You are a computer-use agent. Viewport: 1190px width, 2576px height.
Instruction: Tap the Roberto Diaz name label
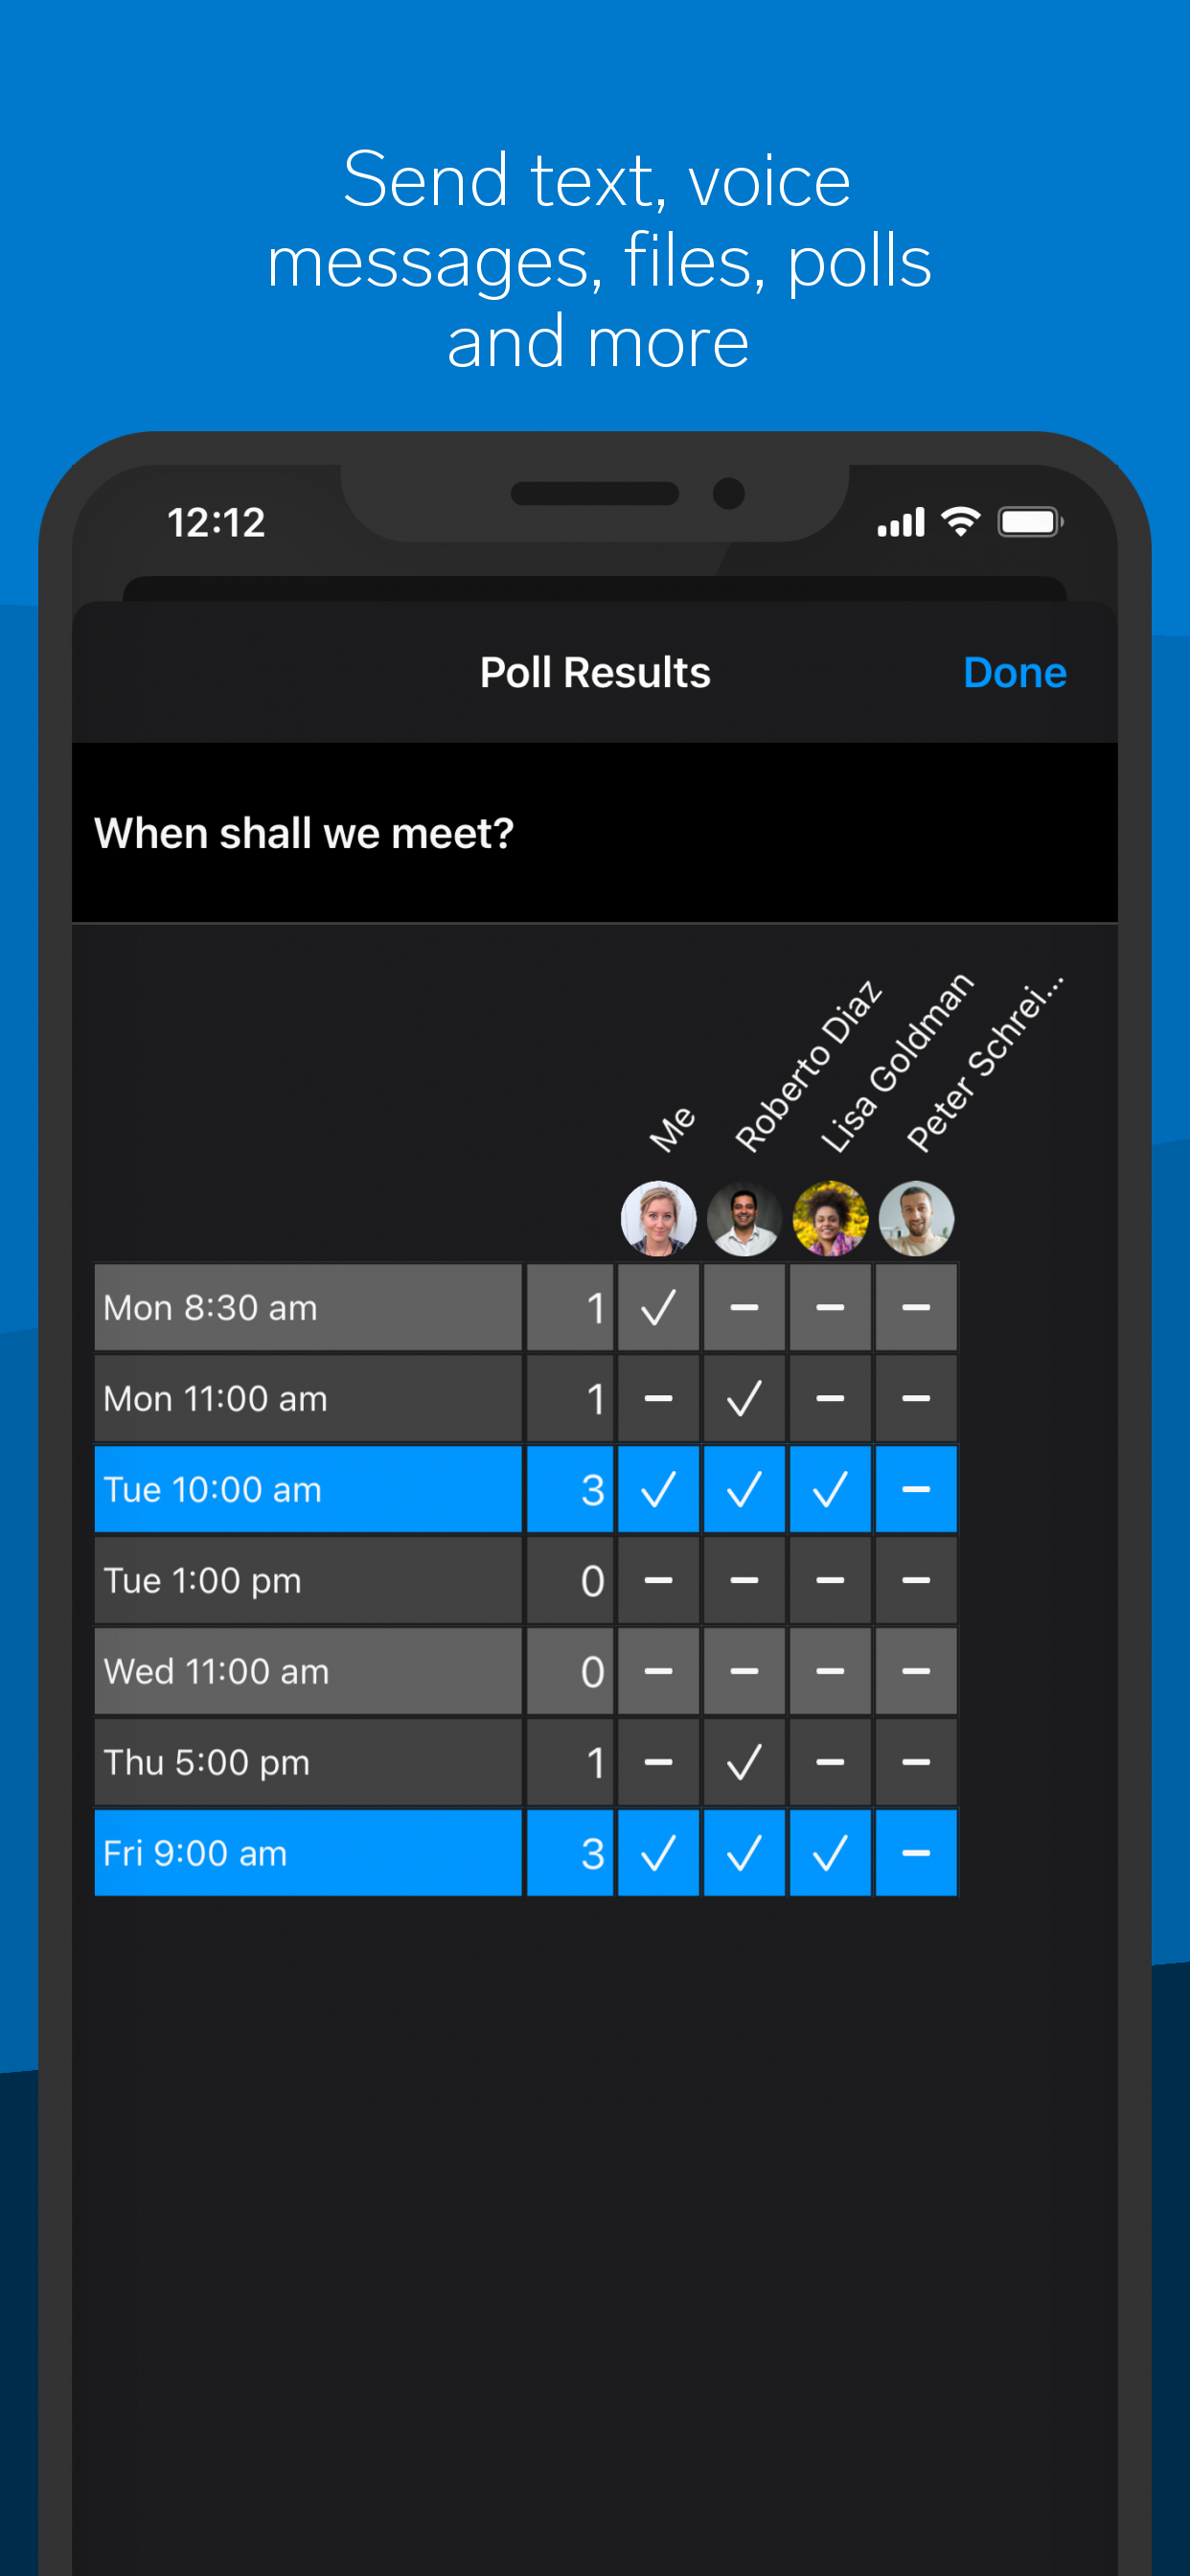[x=808, y=1066]
